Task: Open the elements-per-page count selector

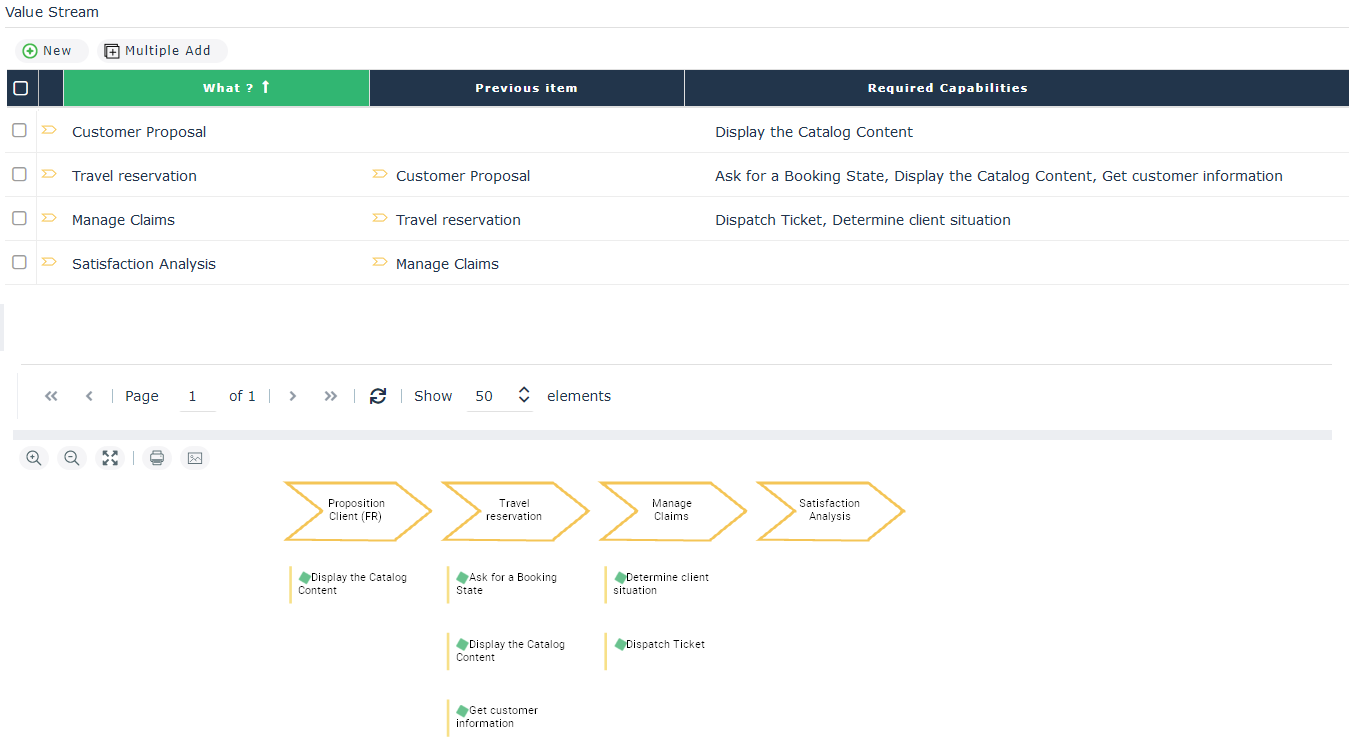Action: click(x=523, y=396)
